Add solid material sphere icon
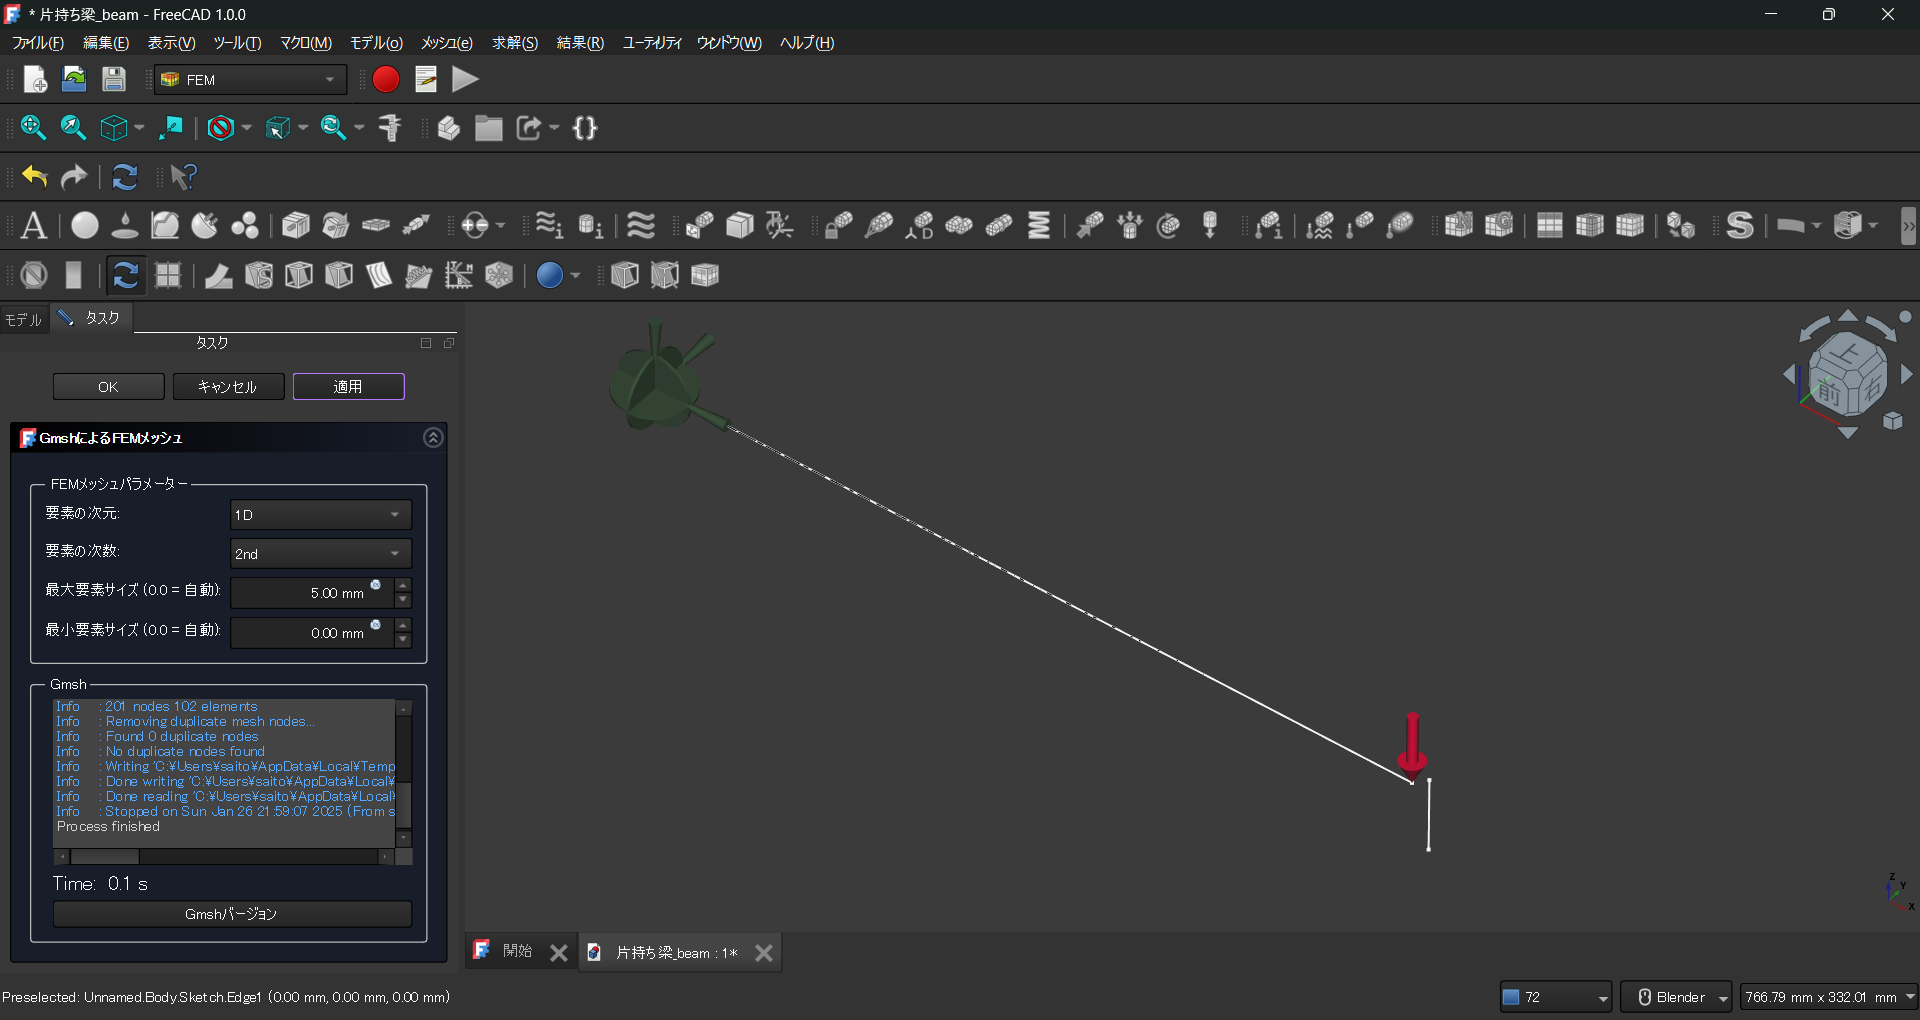This screenshot has height=1020, width=1920. pos(85,226)
